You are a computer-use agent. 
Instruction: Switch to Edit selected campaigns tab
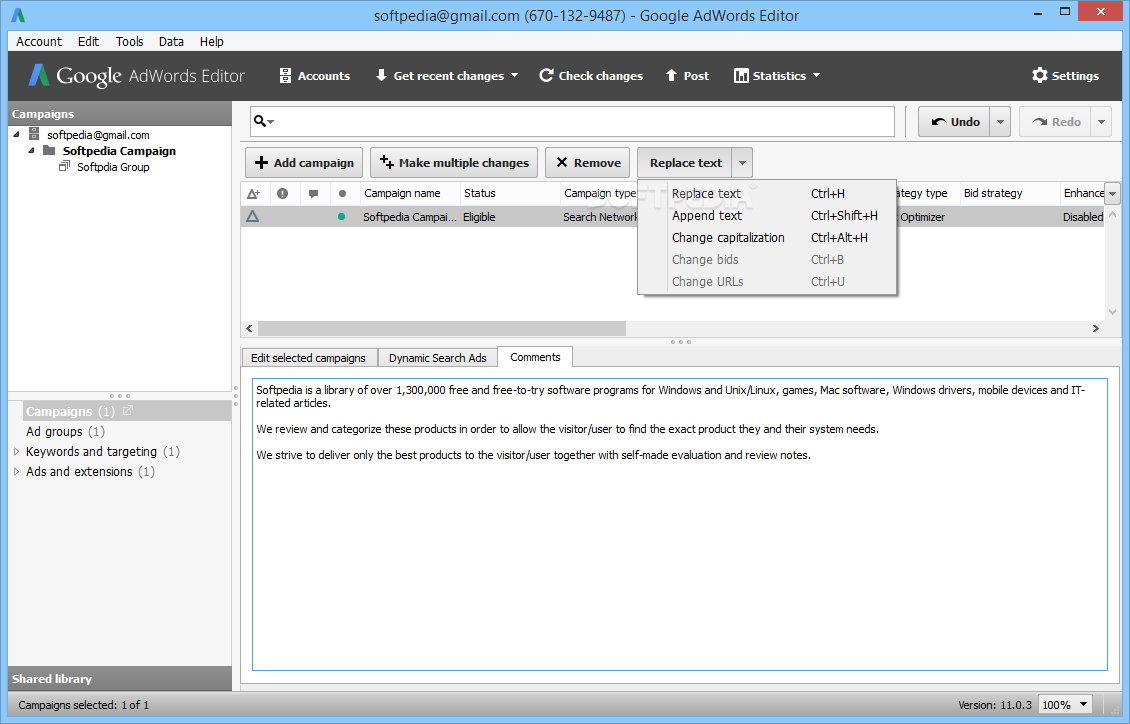[x=308, y=358]
